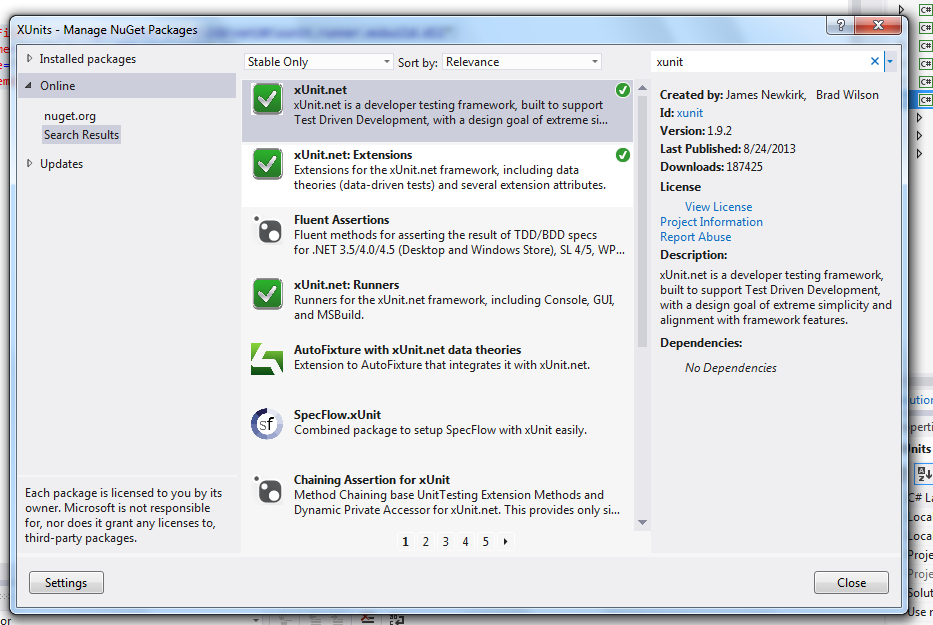Select nuget.org source

point(70,116)
